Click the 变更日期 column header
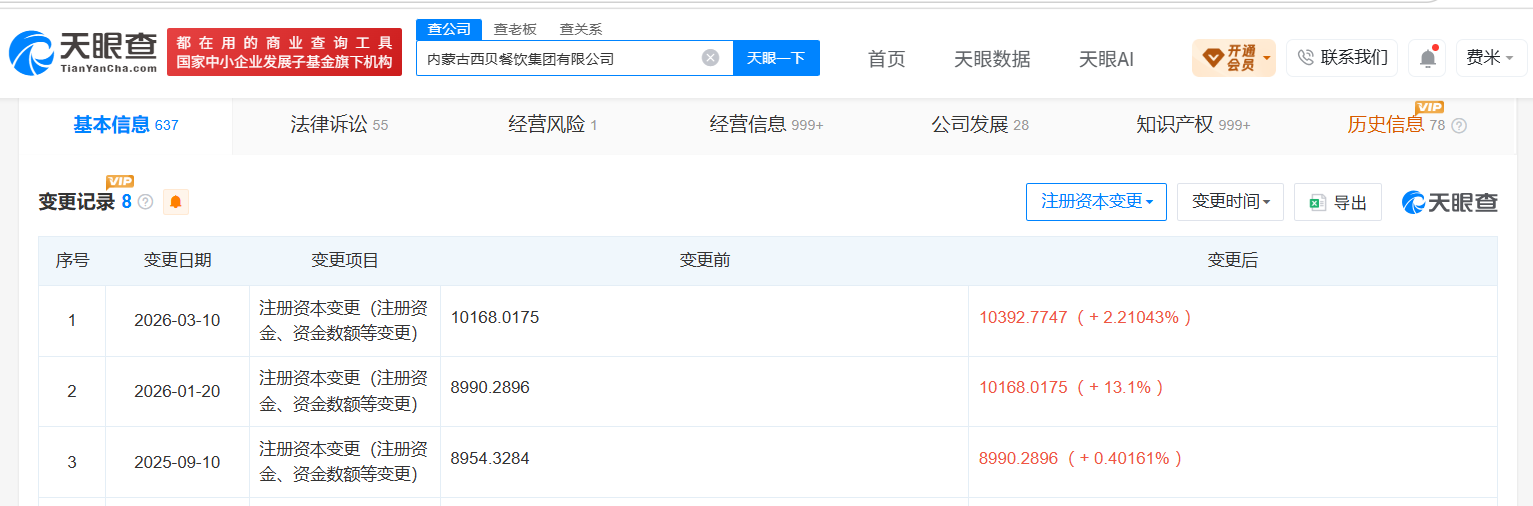This screenshot has height=506, width=1533. (x=177, y=261)
